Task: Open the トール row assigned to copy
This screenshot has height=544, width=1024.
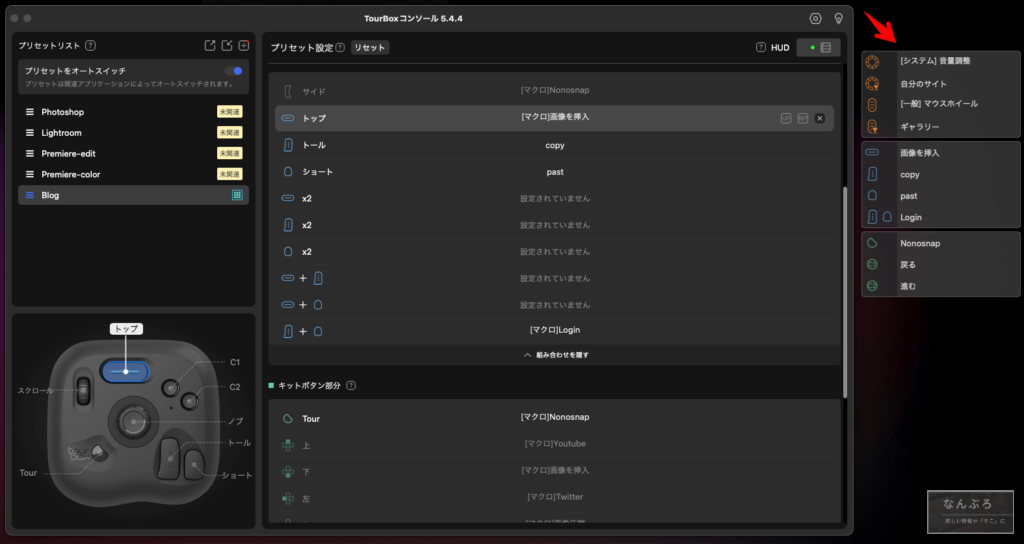Action: tap(555, 145)
